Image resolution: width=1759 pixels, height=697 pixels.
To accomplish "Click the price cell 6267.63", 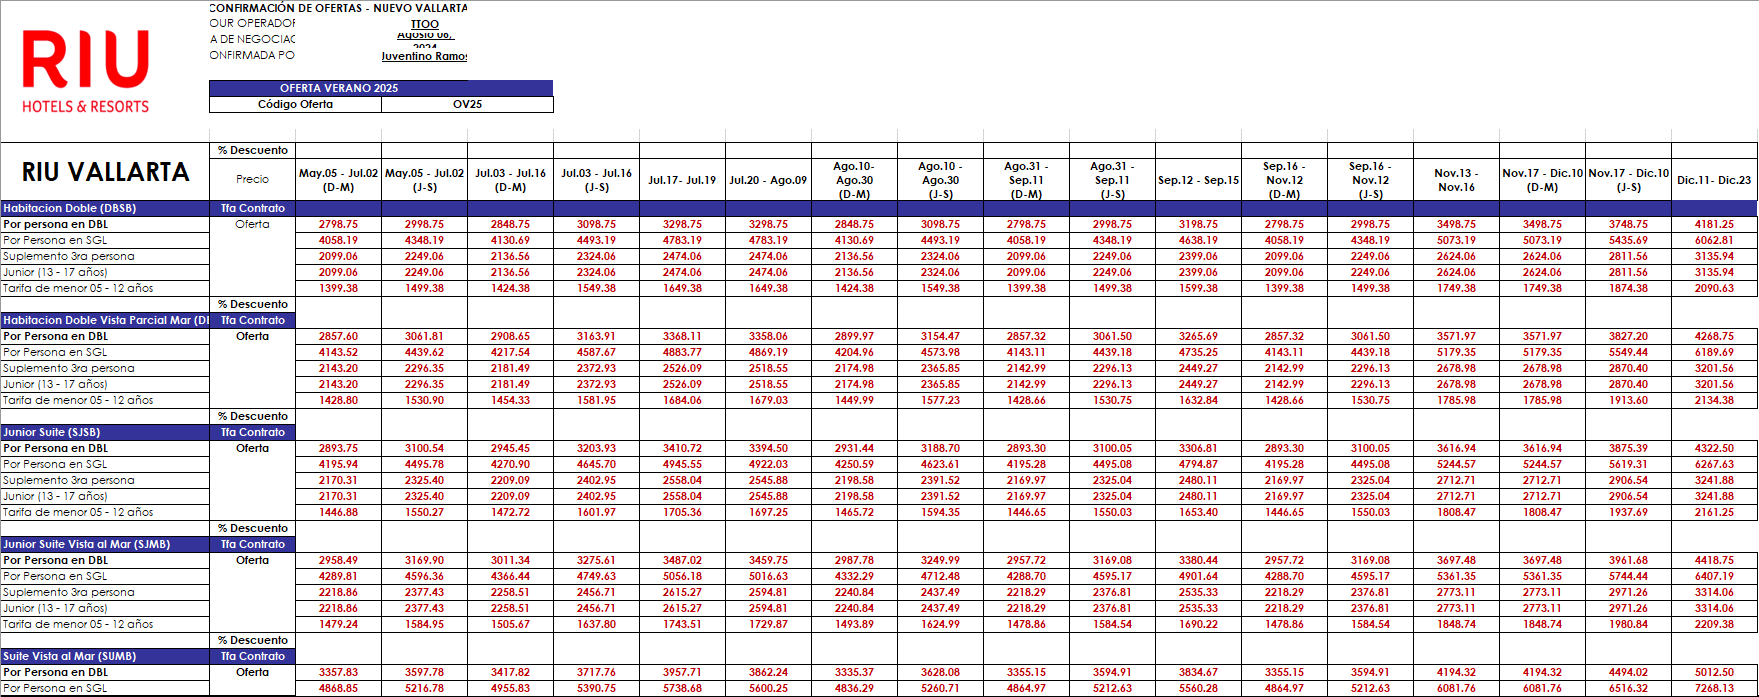I will tap(1714, 464).
